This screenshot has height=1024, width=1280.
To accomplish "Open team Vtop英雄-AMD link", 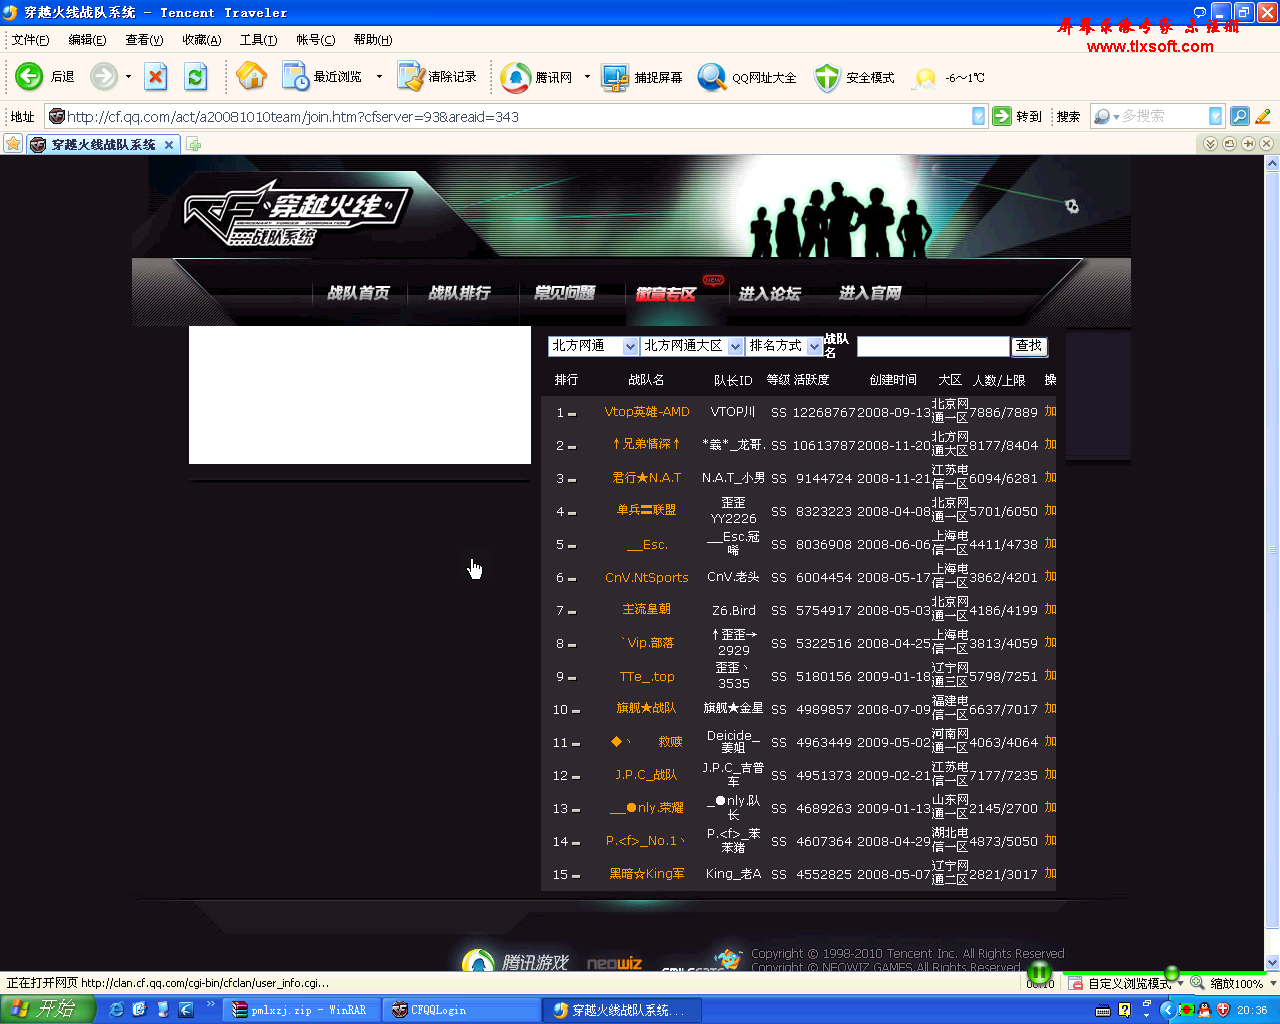I will pyautogui.click(x=647, y=412).
